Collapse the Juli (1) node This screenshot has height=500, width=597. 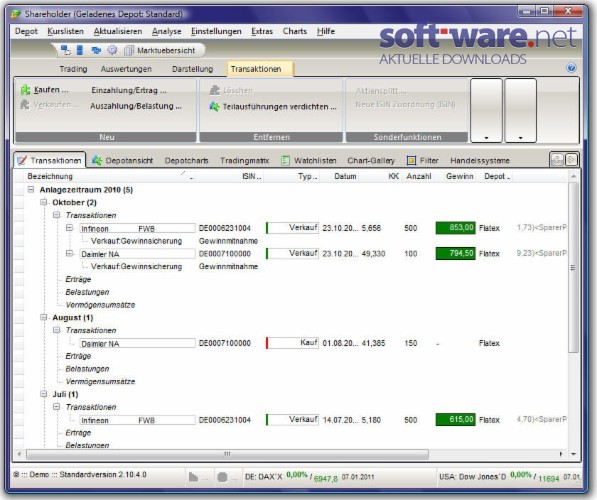(44, 394)
